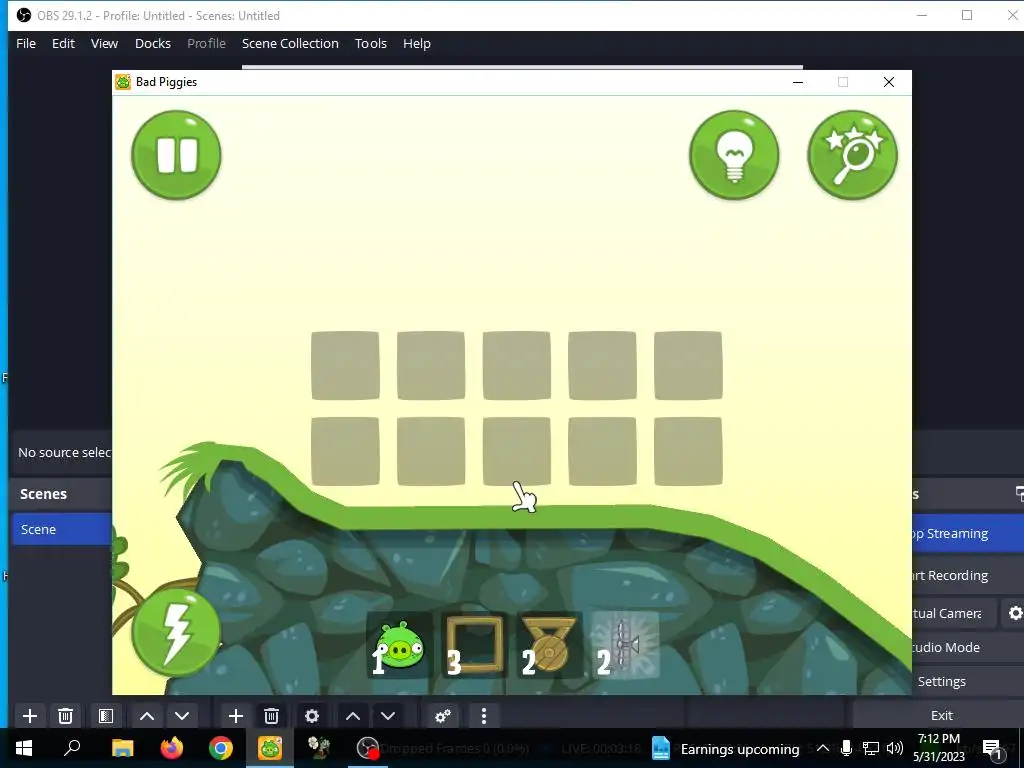Open the View menu

(x=104, y=43)
